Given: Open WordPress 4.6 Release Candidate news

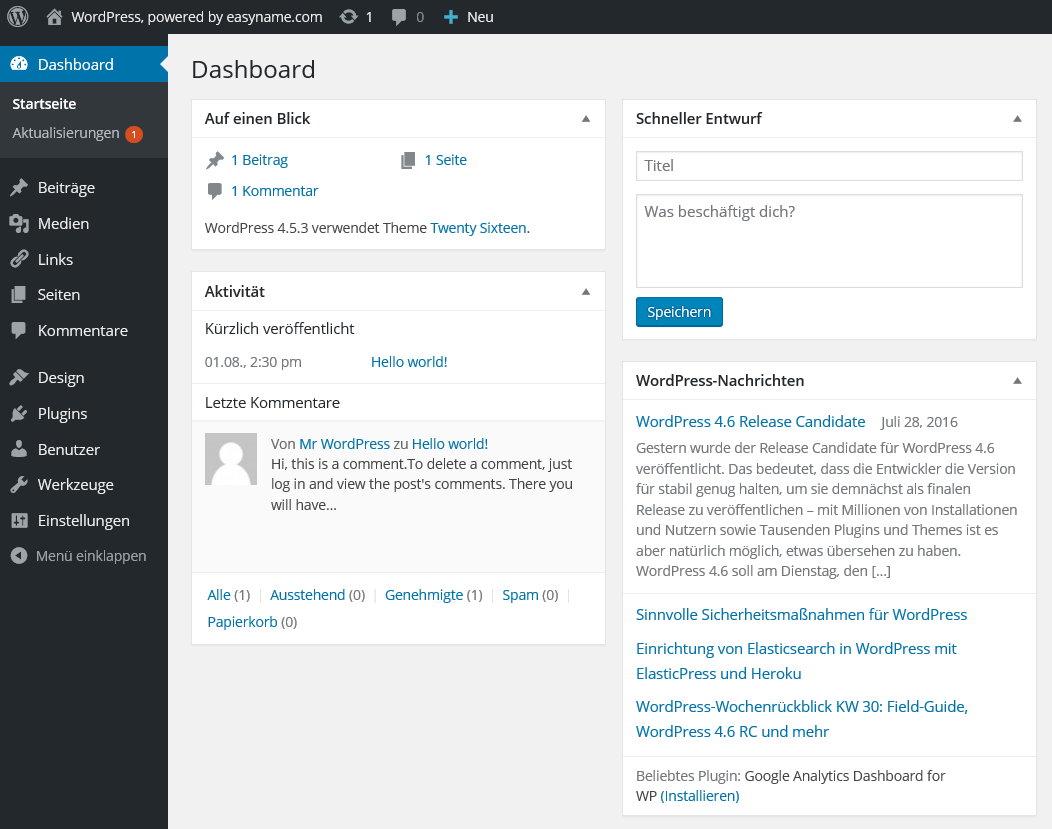Looking at the screenshot, I should (751, 422).
